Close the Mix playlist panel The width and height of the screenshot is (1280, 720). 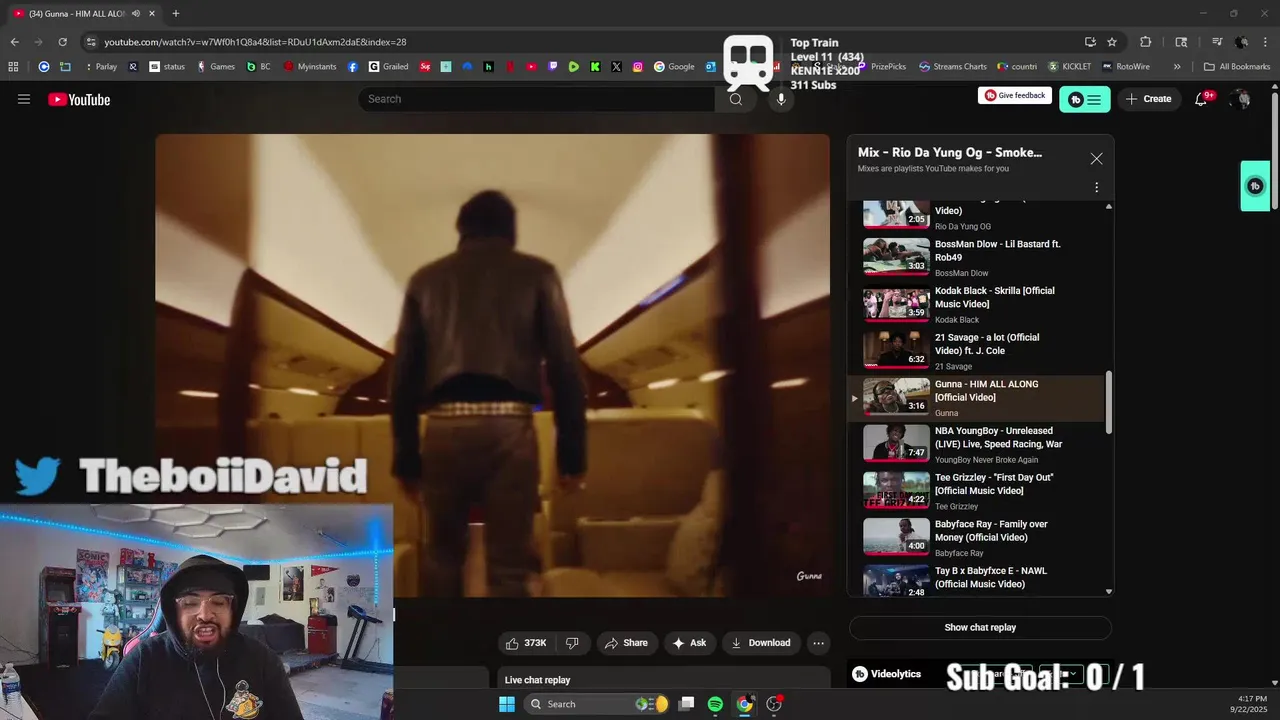coord(1096,159)
